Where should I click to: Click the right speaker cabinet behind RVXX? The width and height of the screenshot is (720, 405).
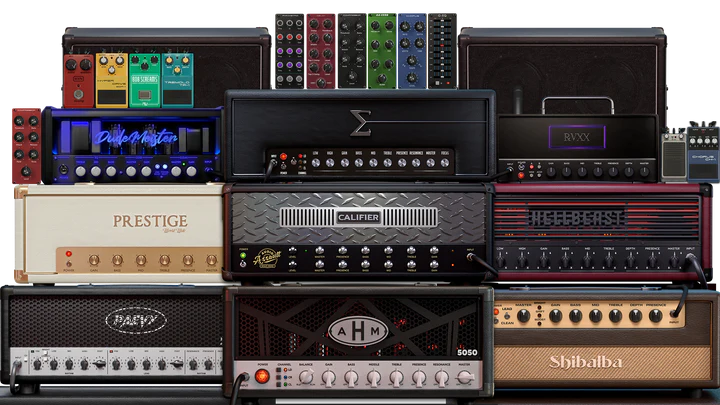click(562, 71)
